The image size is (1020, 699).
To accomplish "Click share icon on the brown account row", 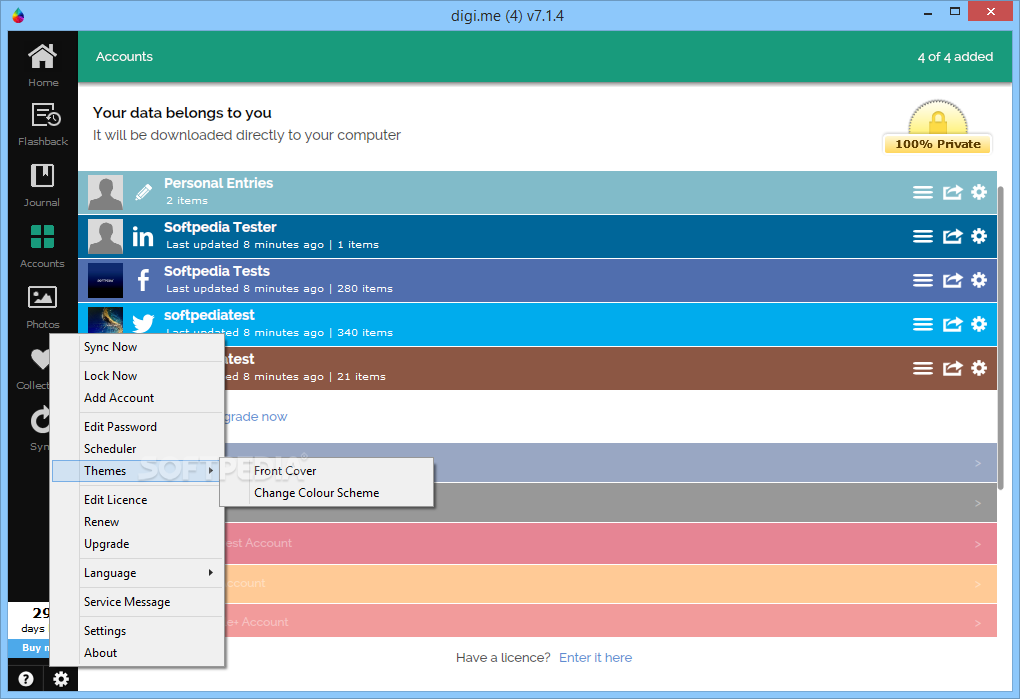I will pos(952,369).
